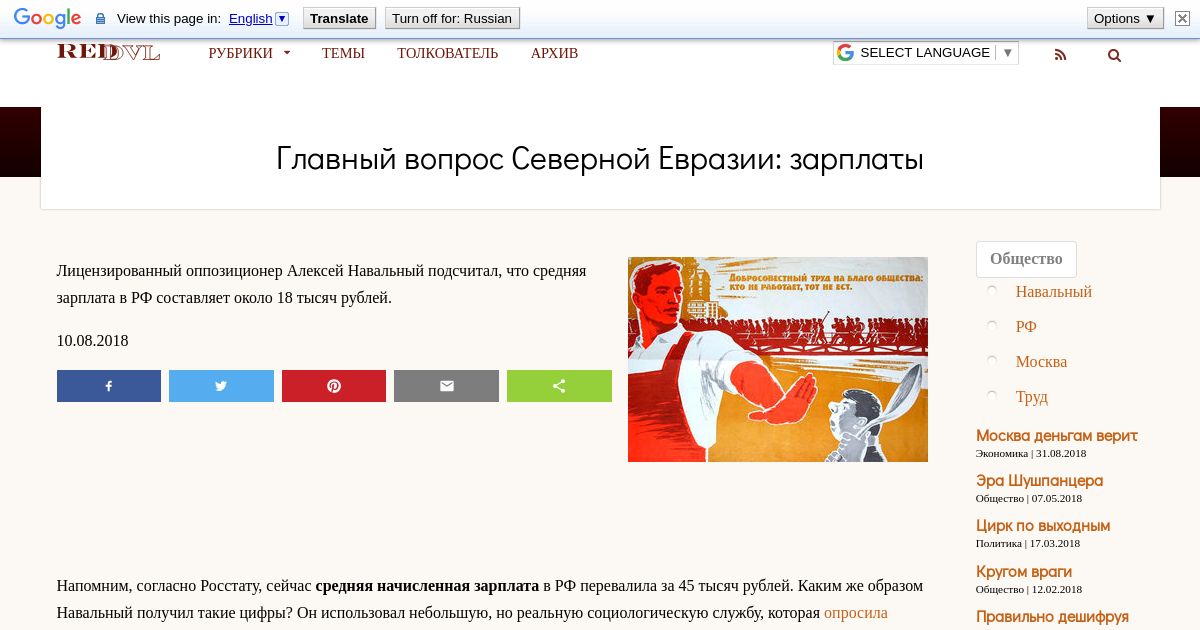Viewport: 1200px width, 630px height.
Task: Click the Translate button
Action: pyautogui.click(x=339, y=18)
